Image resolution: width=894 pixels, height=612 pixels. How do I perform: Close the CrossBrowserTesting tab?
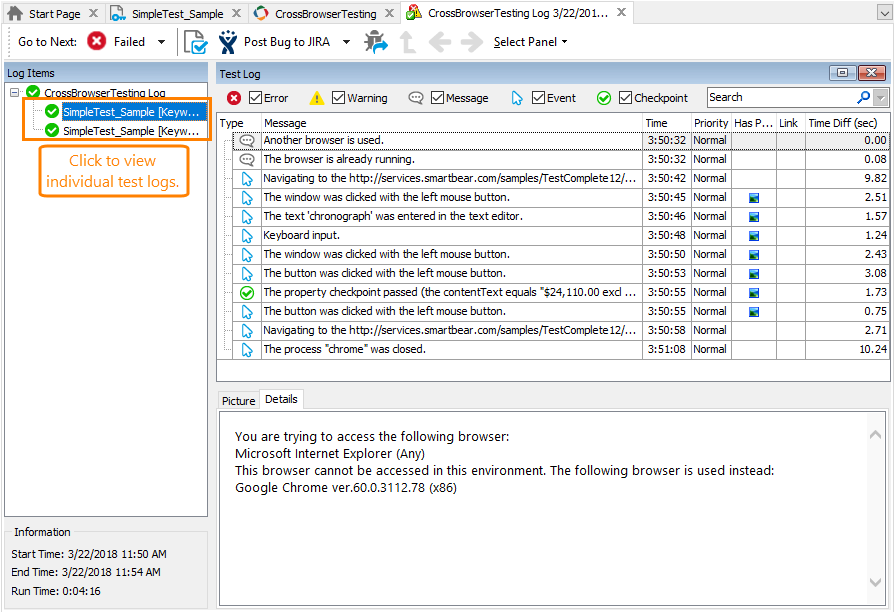coord(389,13)
